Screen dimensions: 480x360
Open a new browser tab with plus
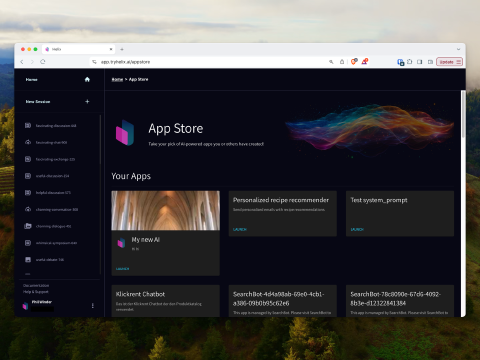coord(122,49)
